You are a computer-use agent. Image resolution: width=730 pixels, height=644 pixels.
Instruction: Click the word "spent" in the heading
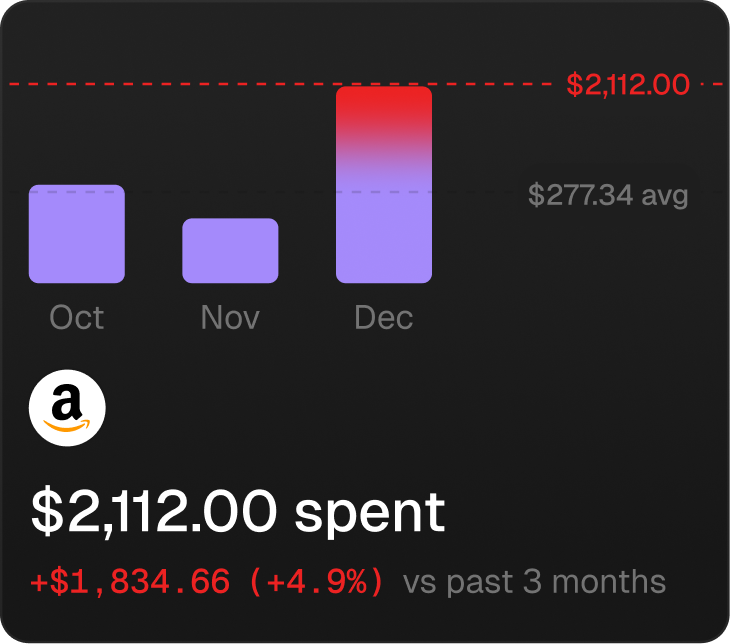[370, 512]
